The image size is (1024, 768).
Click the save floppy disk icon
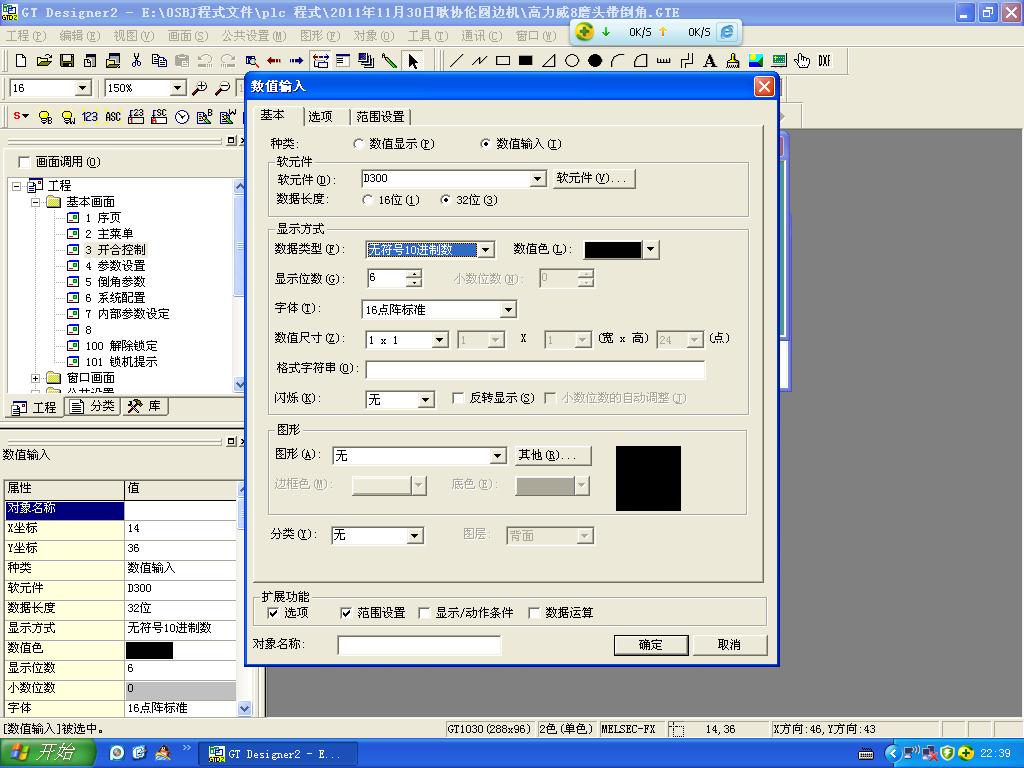point(66,61)
